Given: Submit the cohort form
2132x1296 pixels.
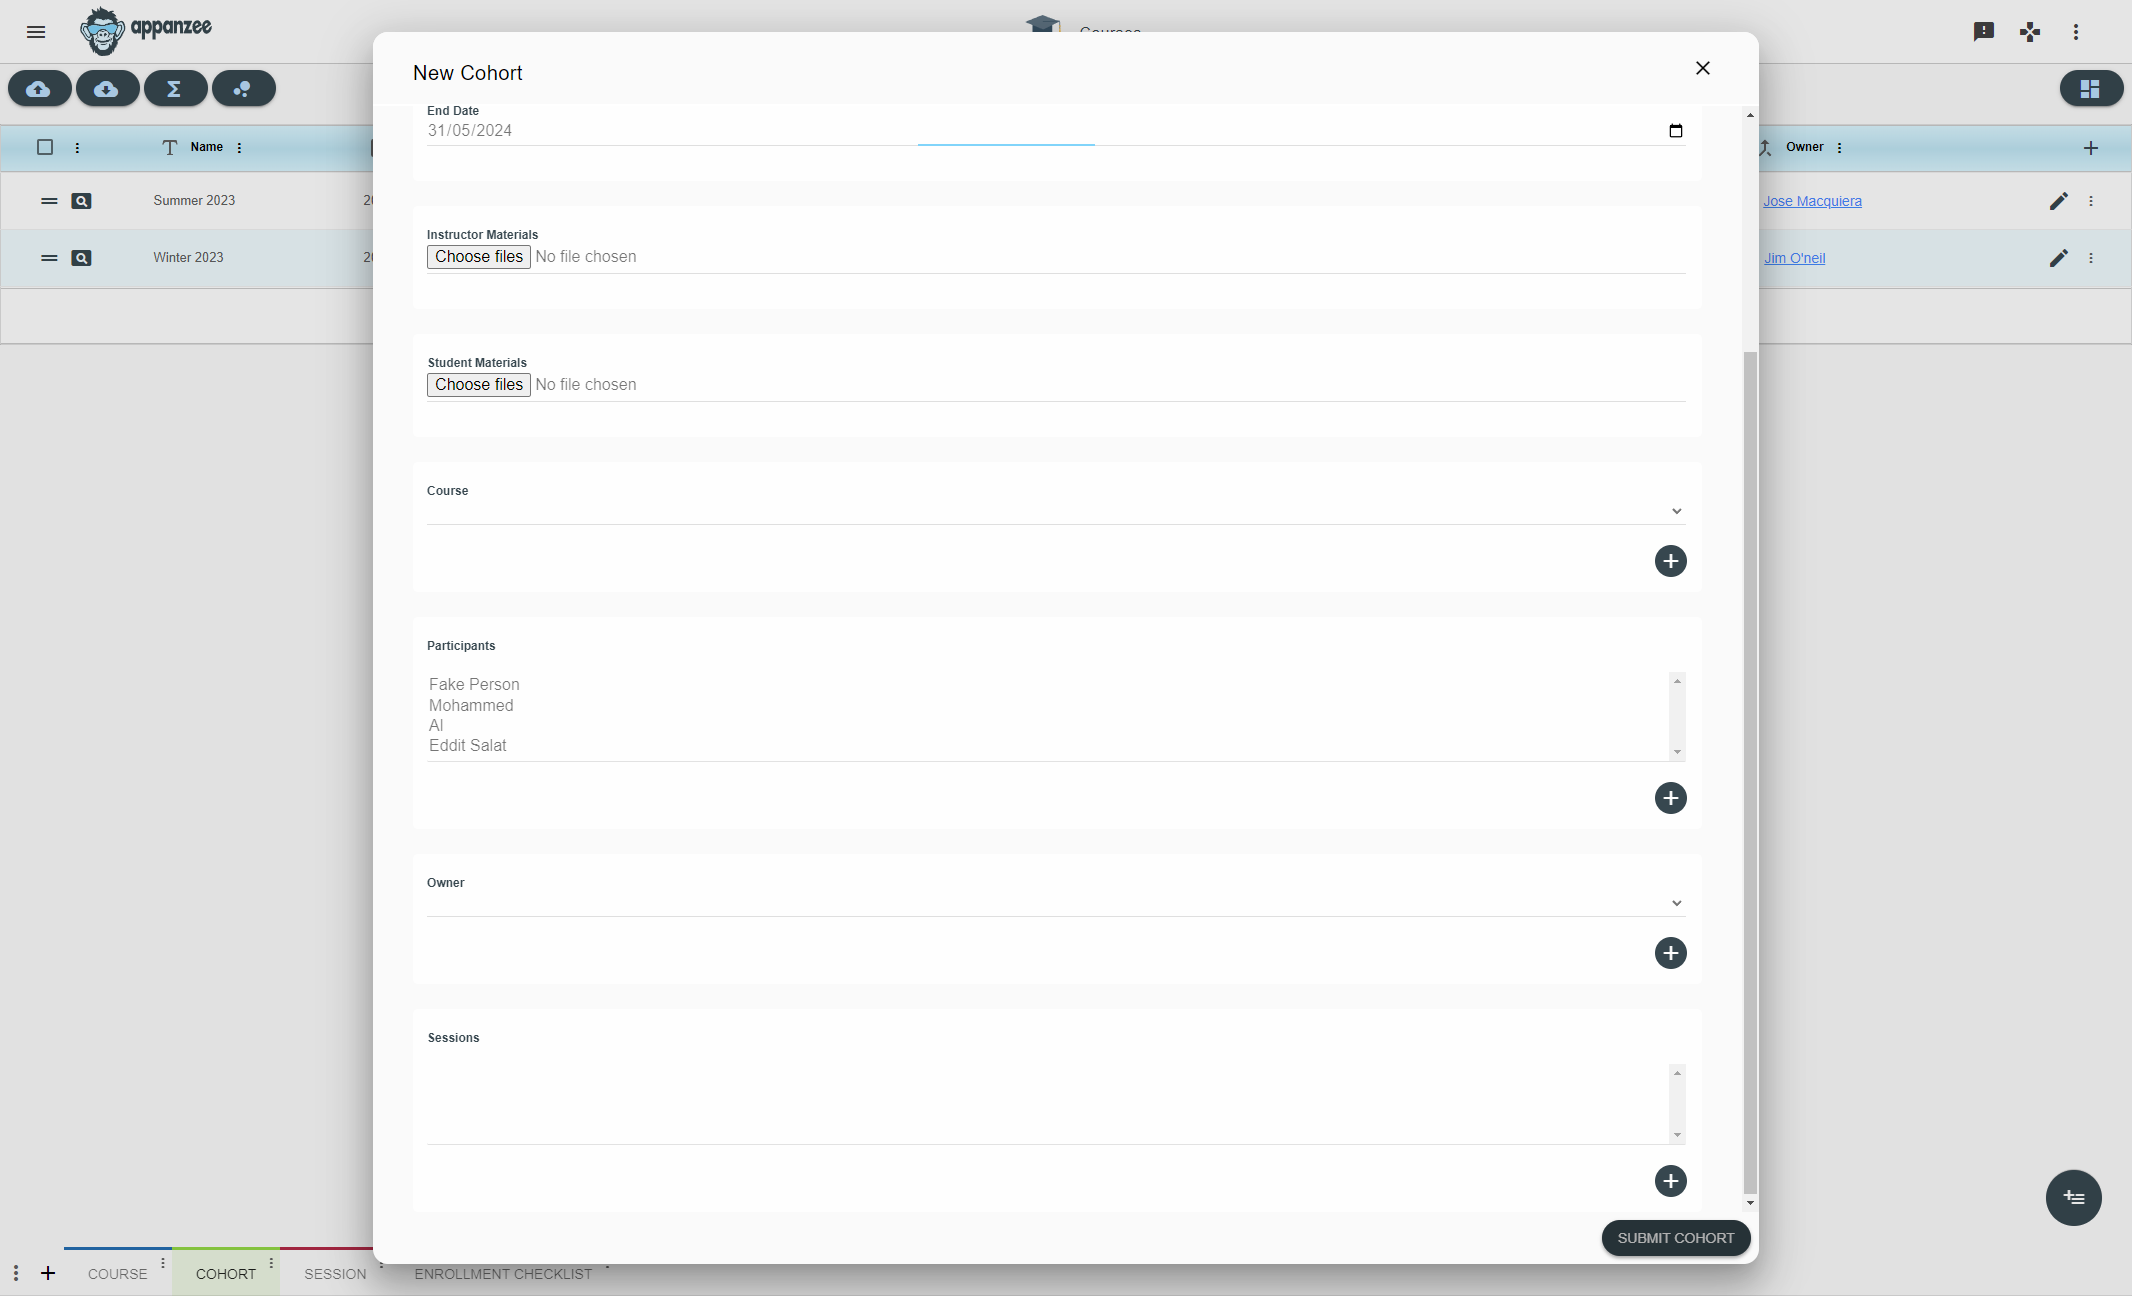Looking at the screenshot, I should point(1676,1238).
